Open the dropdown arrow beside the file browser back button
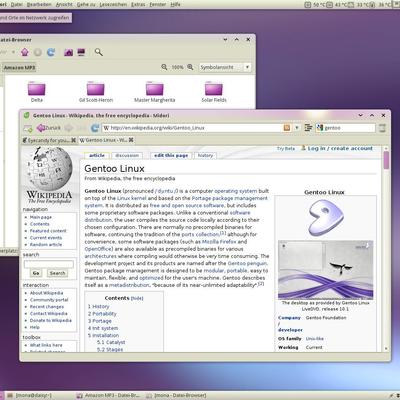This screenshot has width=400, height=400. pyautogui.click(x=13, y=52)
